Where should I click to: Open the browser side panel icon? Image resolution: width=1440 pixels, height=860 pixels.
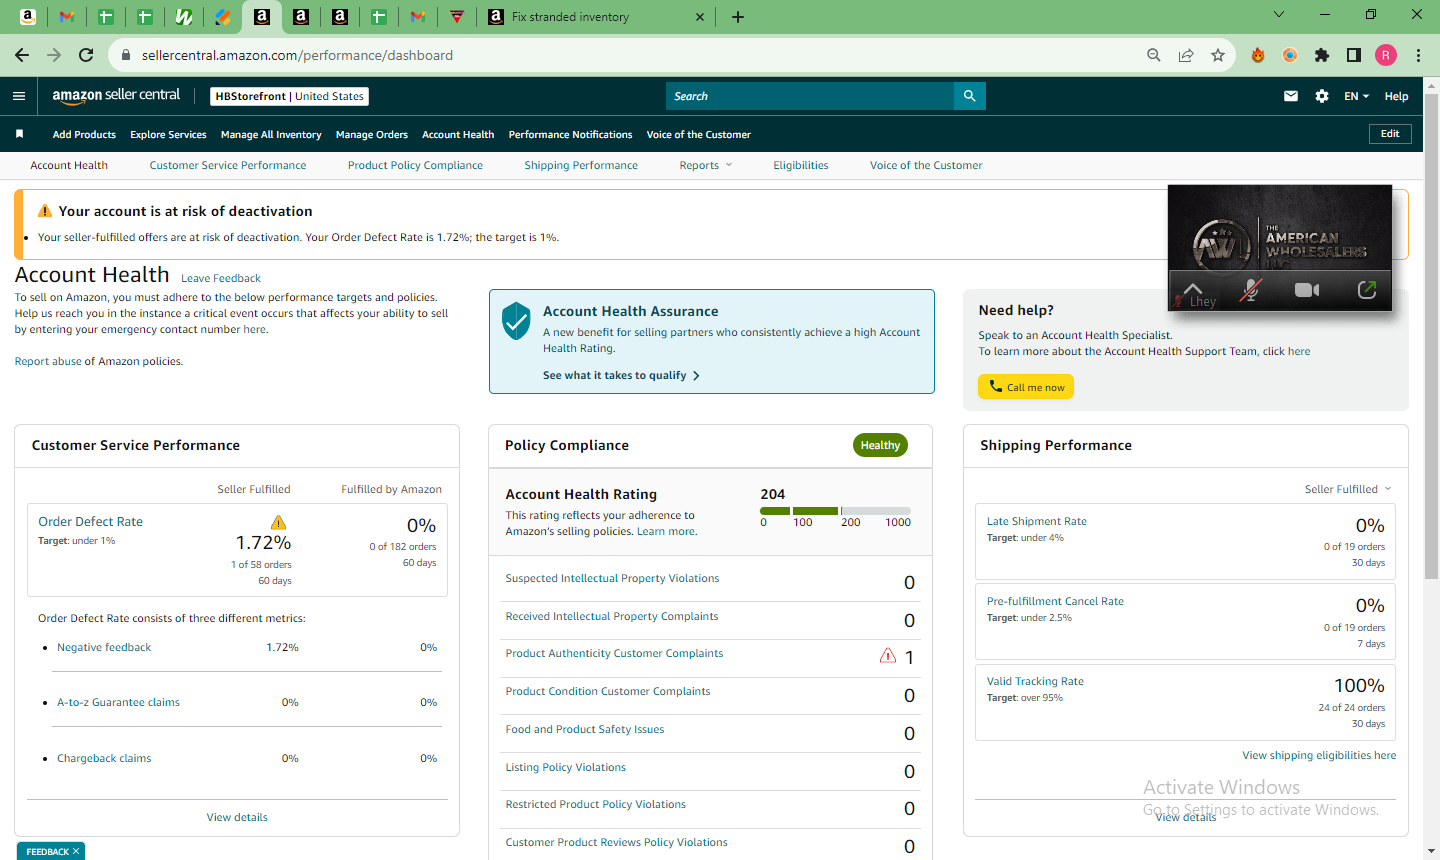[1354, 55]
